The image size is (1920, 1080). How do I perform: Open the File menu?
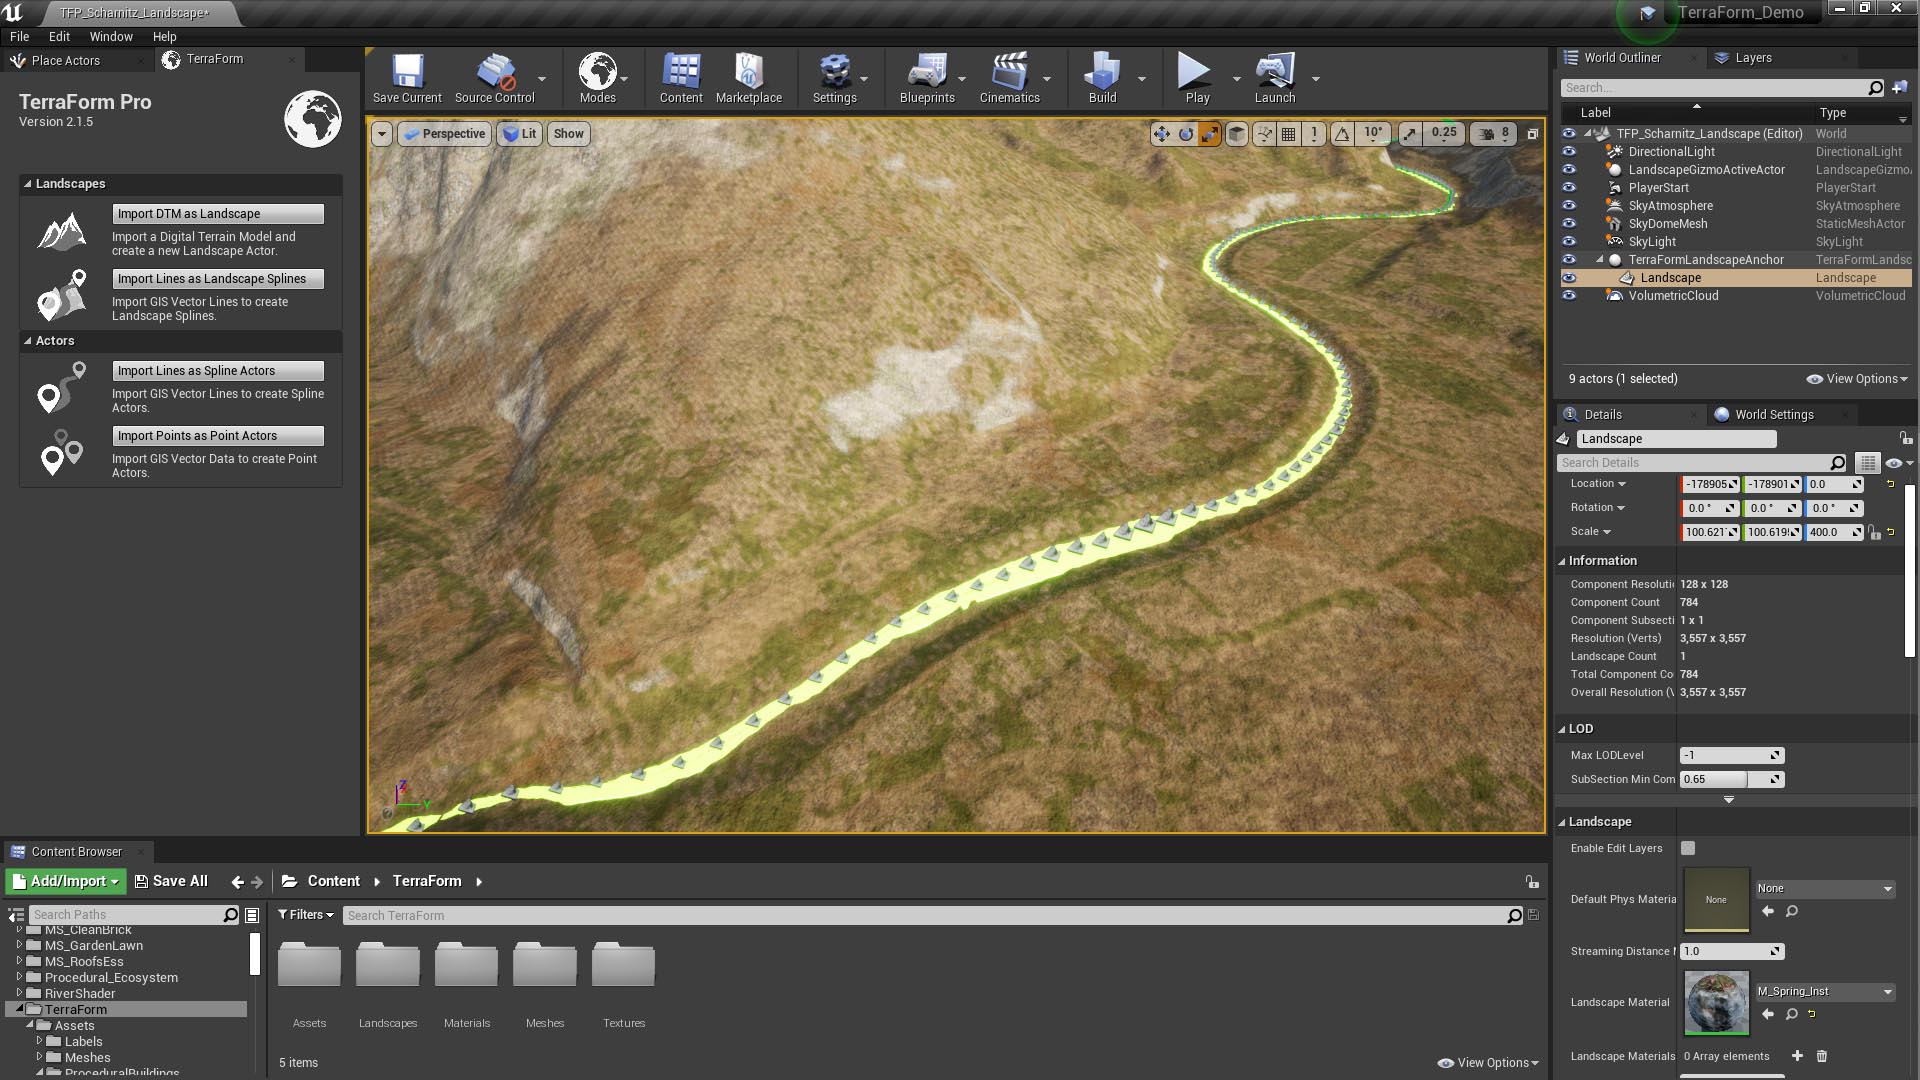pos(19,36)
